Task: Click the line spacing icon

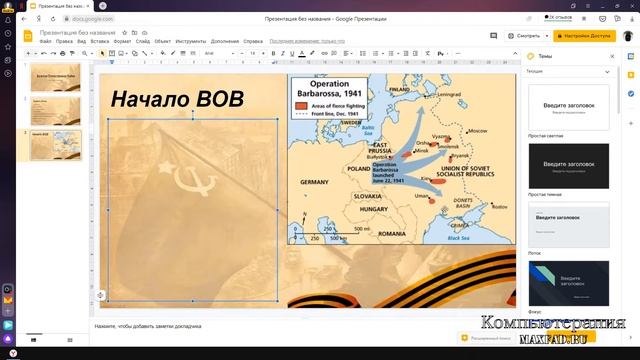Action: 363,53
